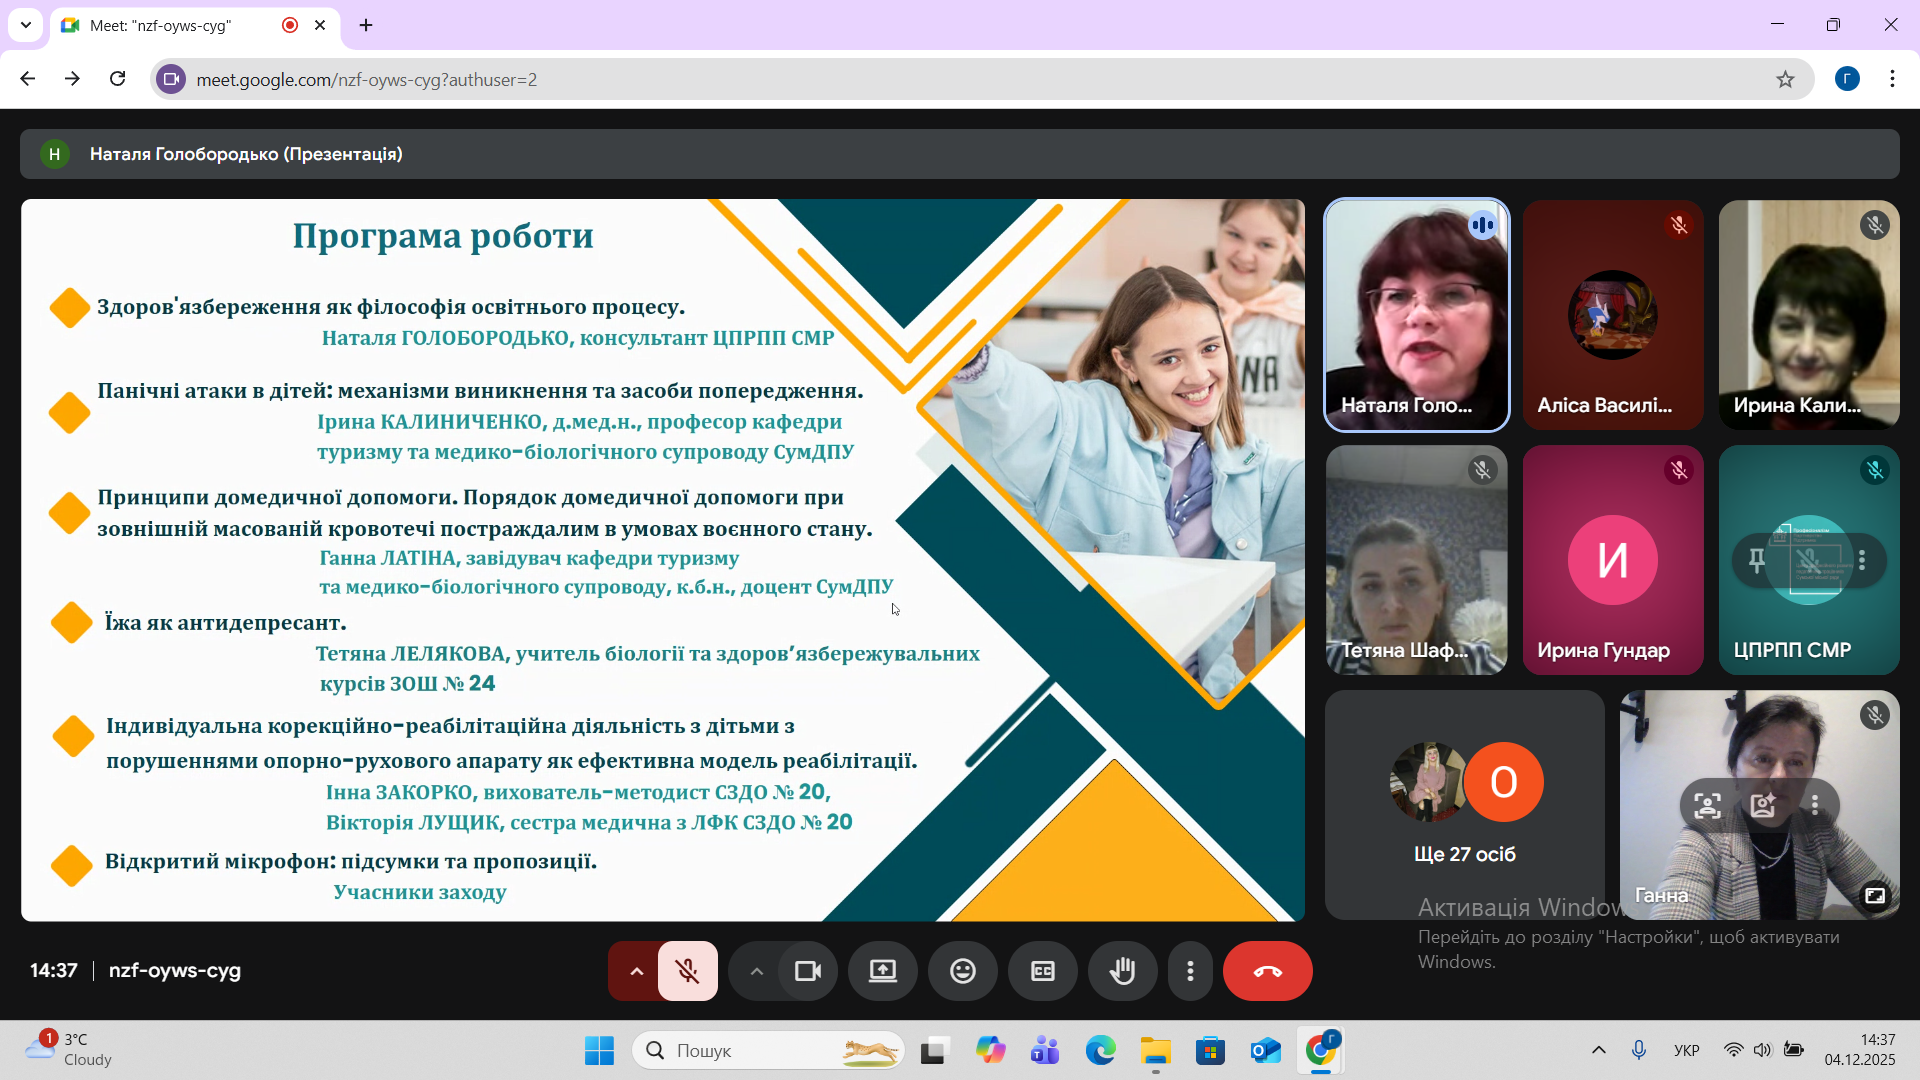Click the red leave call button
The height and width of the screenshot is (1080, 1920).
tap(1267, 971)
